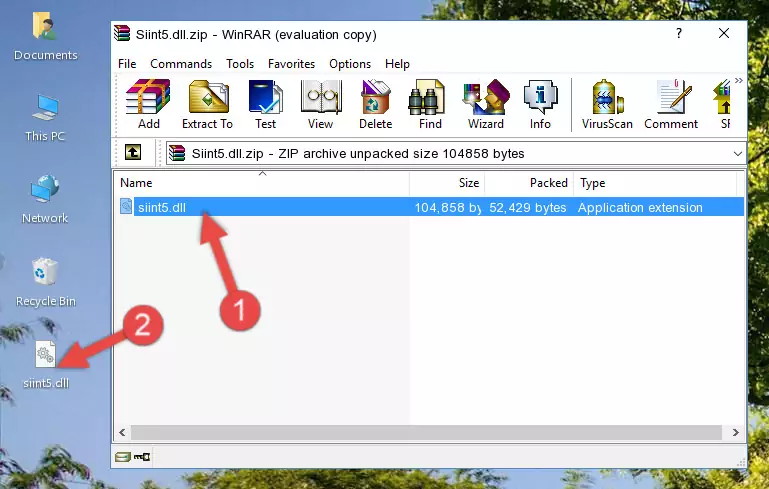Click the Add toolbar icon
Image resolution: width=769 pixels, height=489 pixels.
[148, 104]
